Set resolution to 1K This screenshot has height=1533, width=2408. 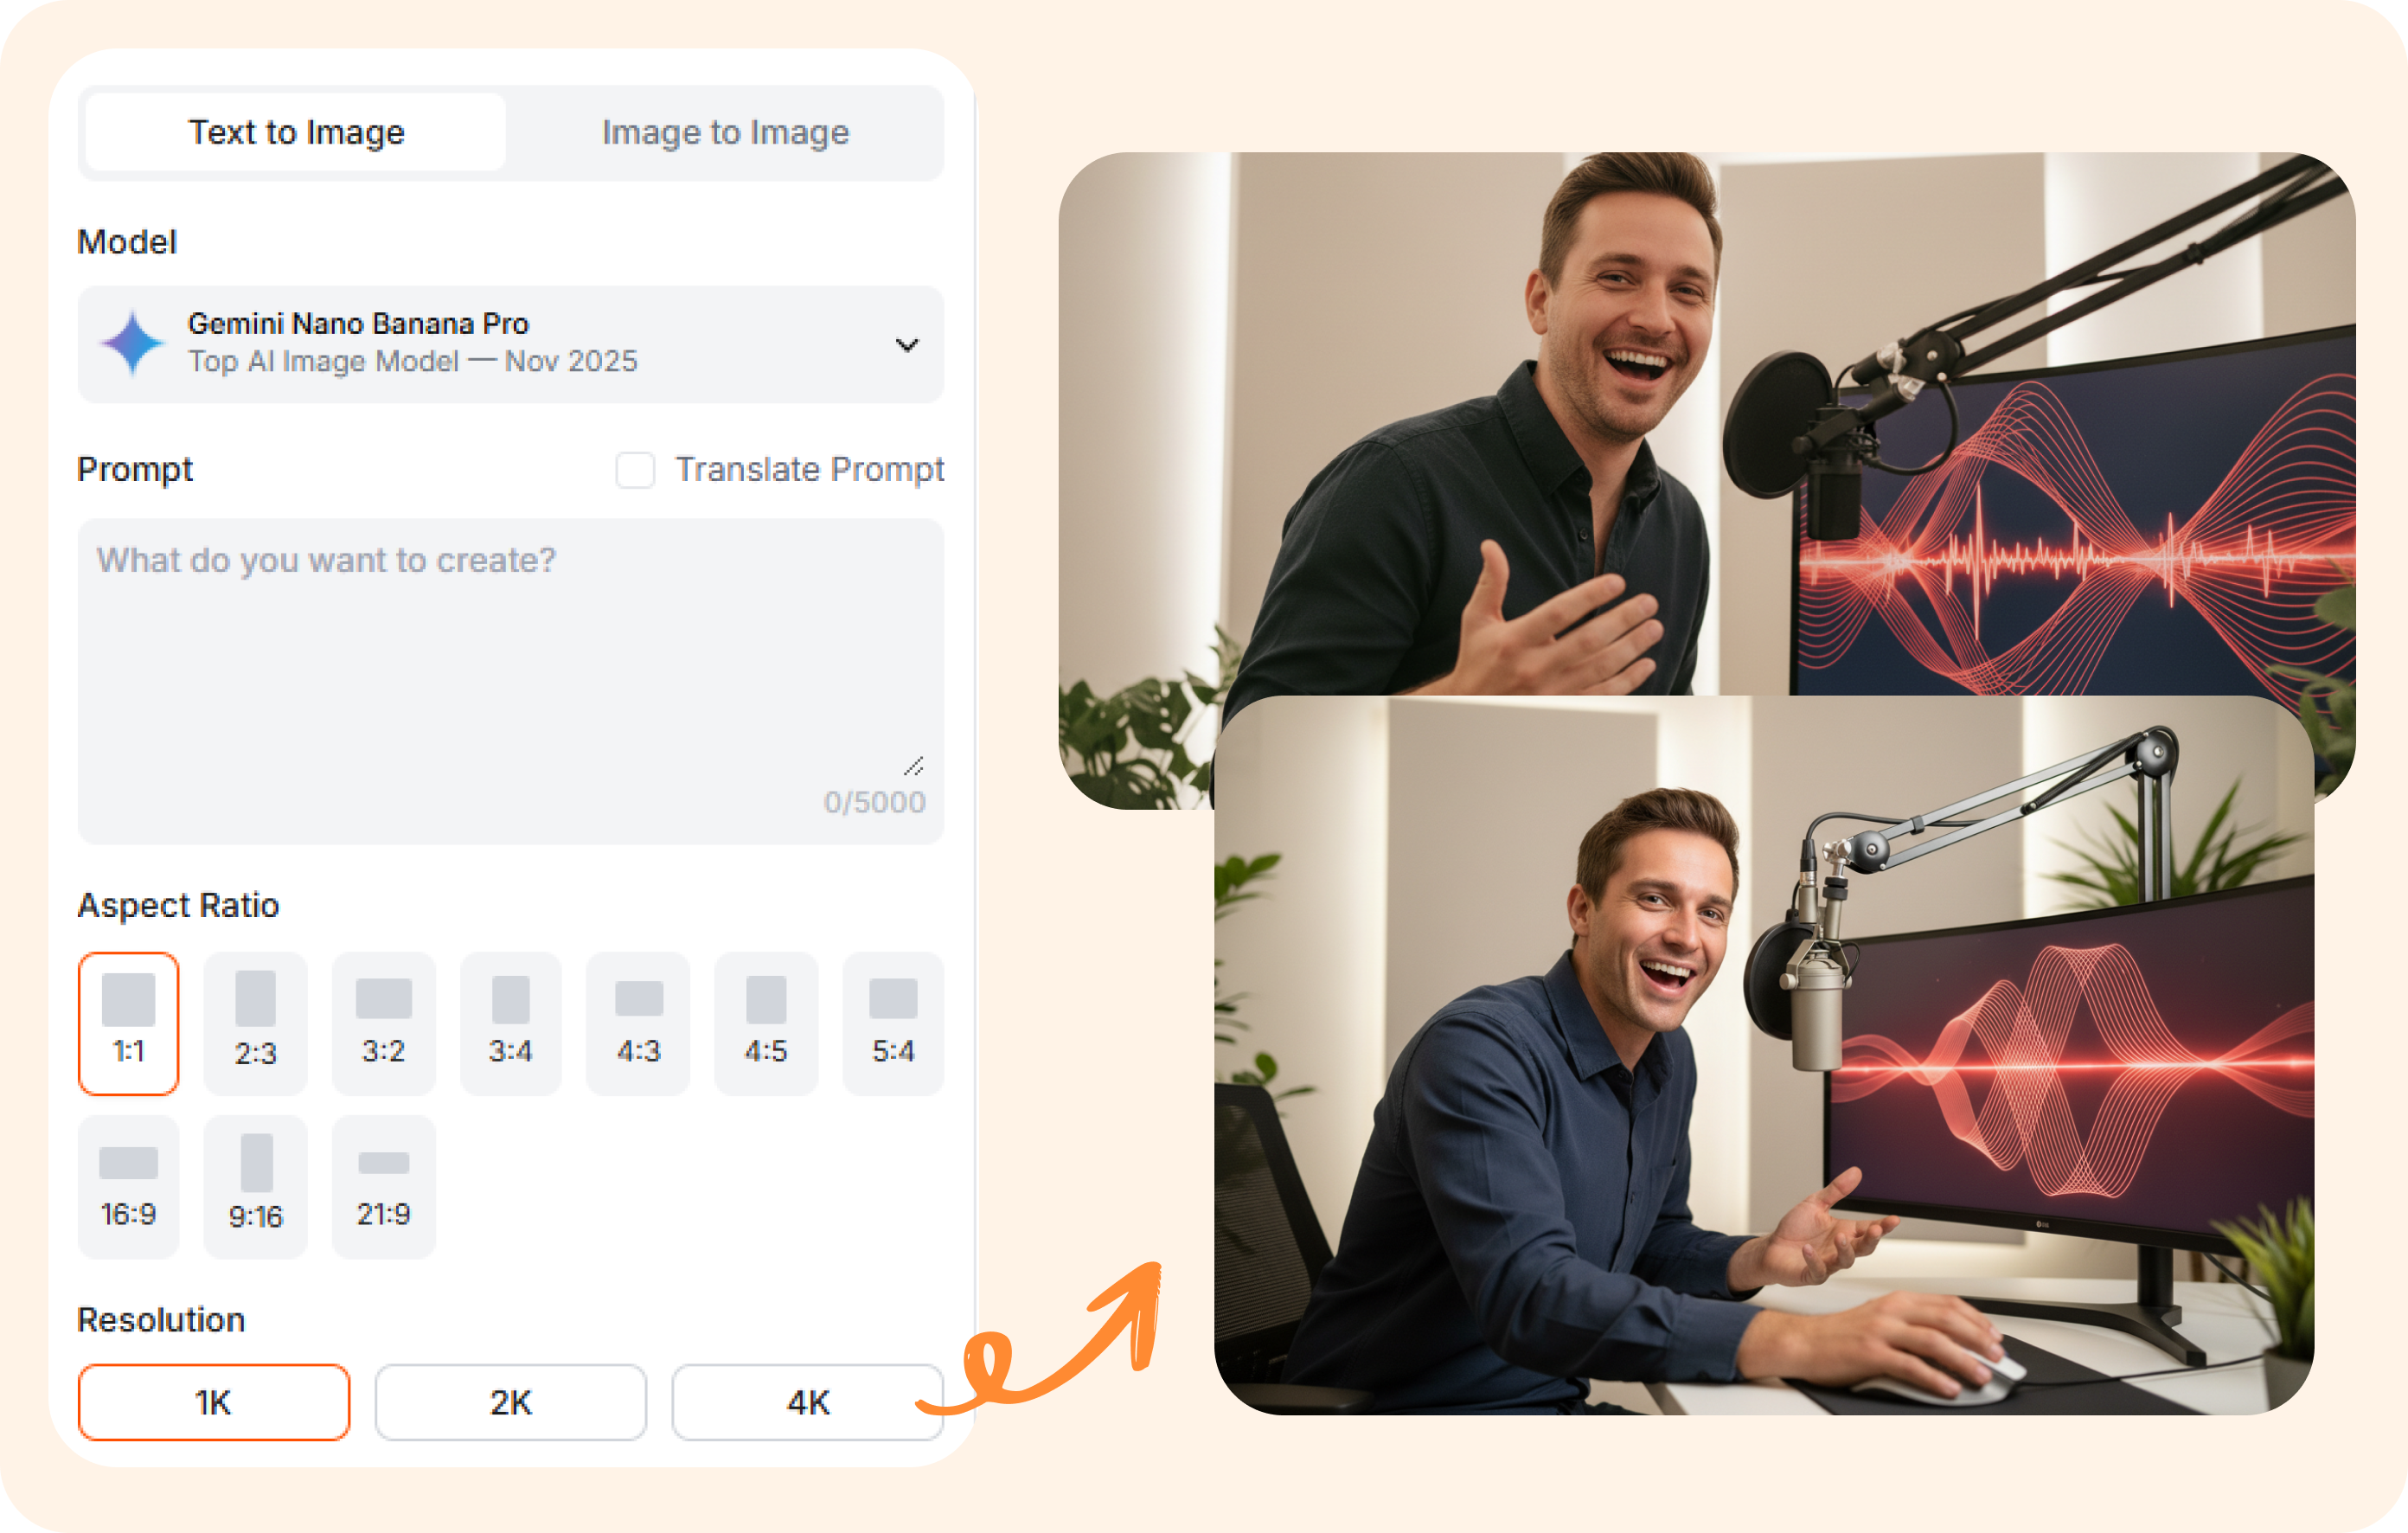pyautogui.click(x=214, y=1402)
